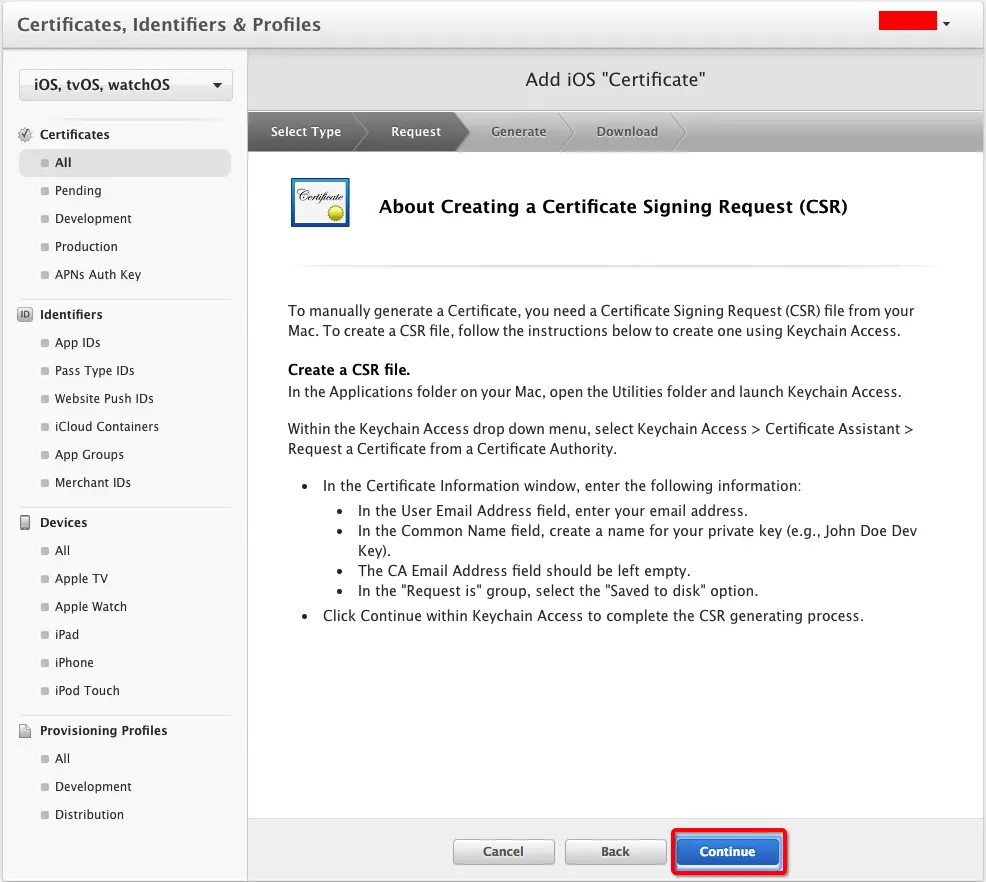Viewport: 986px width, 882px height.
Task: Click the Back button
Action: pos(615,851)
